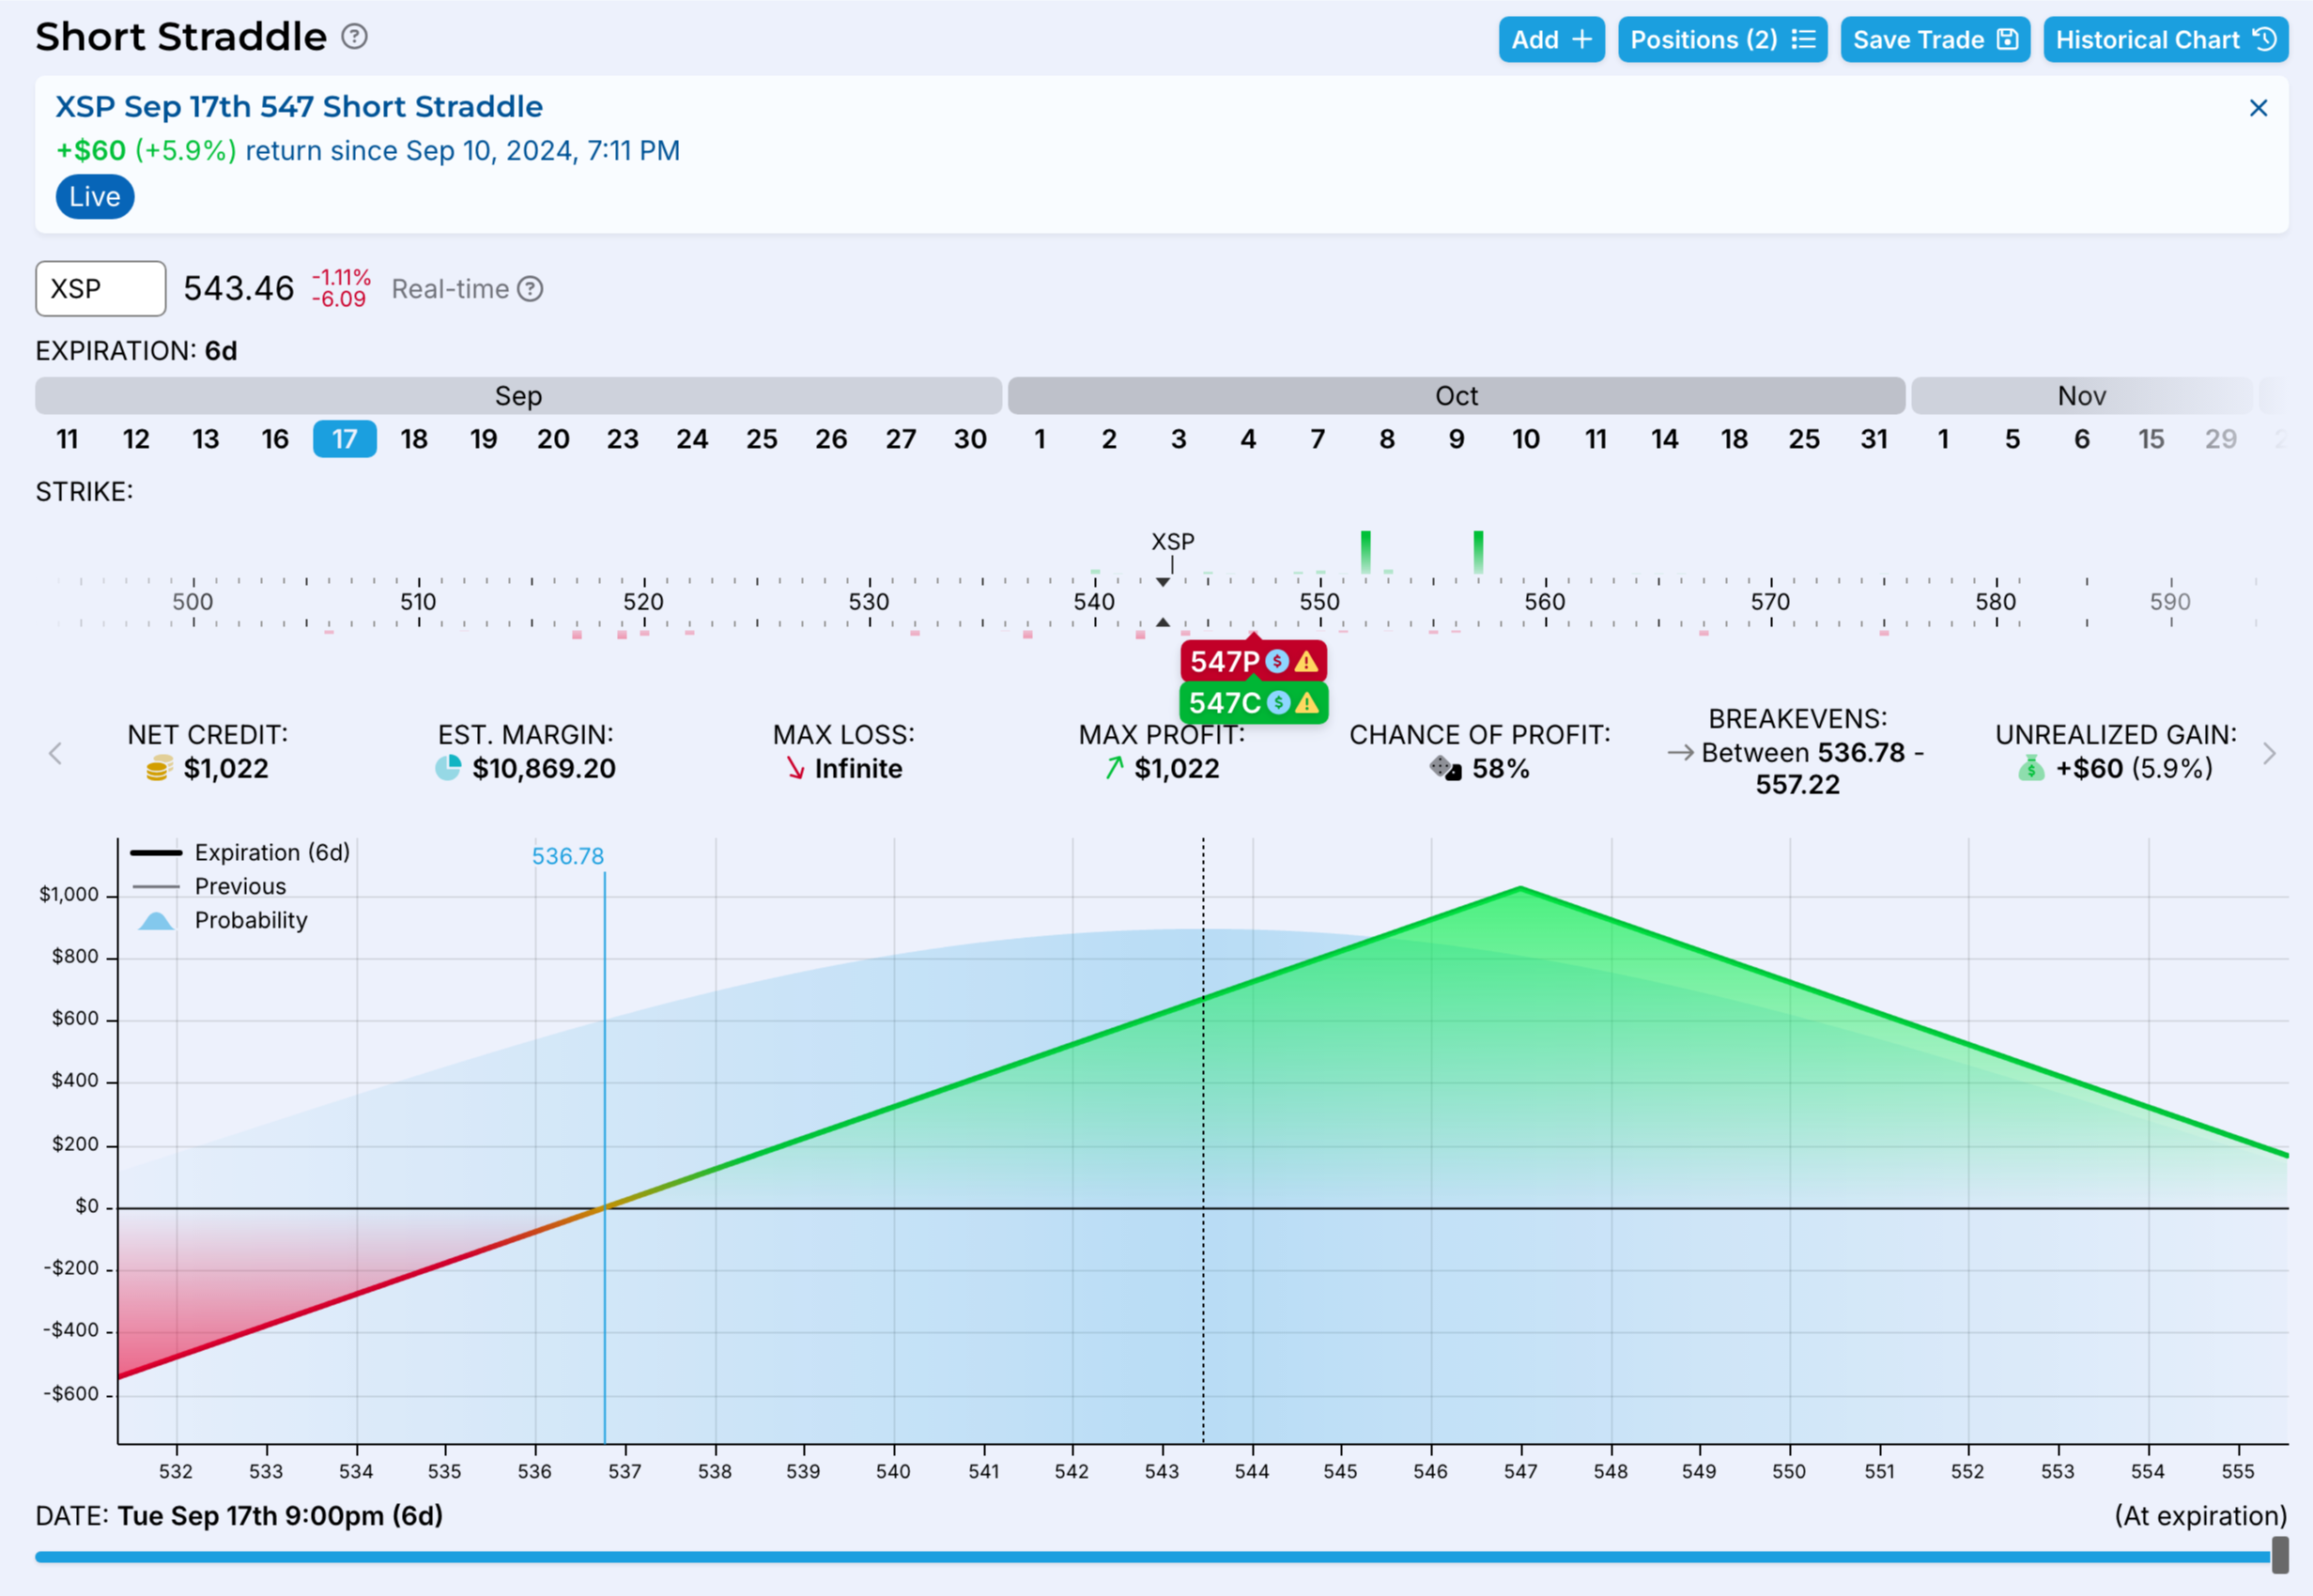
Task: Click the Est. Margin value $10,869.20
Action: pos(543,769)
